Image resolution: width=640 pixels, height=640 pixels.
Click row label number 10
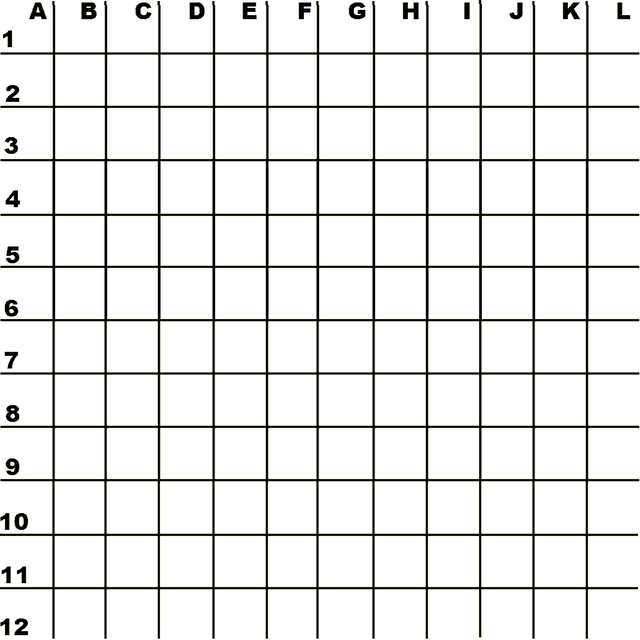[14, 522]
